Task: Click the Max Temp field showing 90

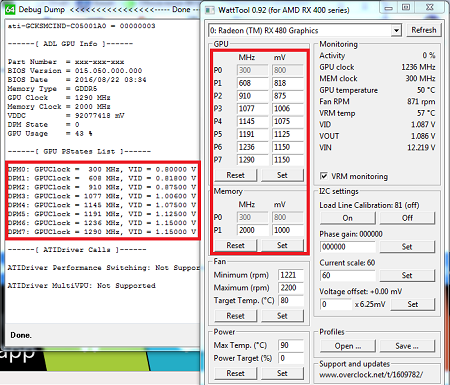Action: pyautogui.click(x=291, y=345)
